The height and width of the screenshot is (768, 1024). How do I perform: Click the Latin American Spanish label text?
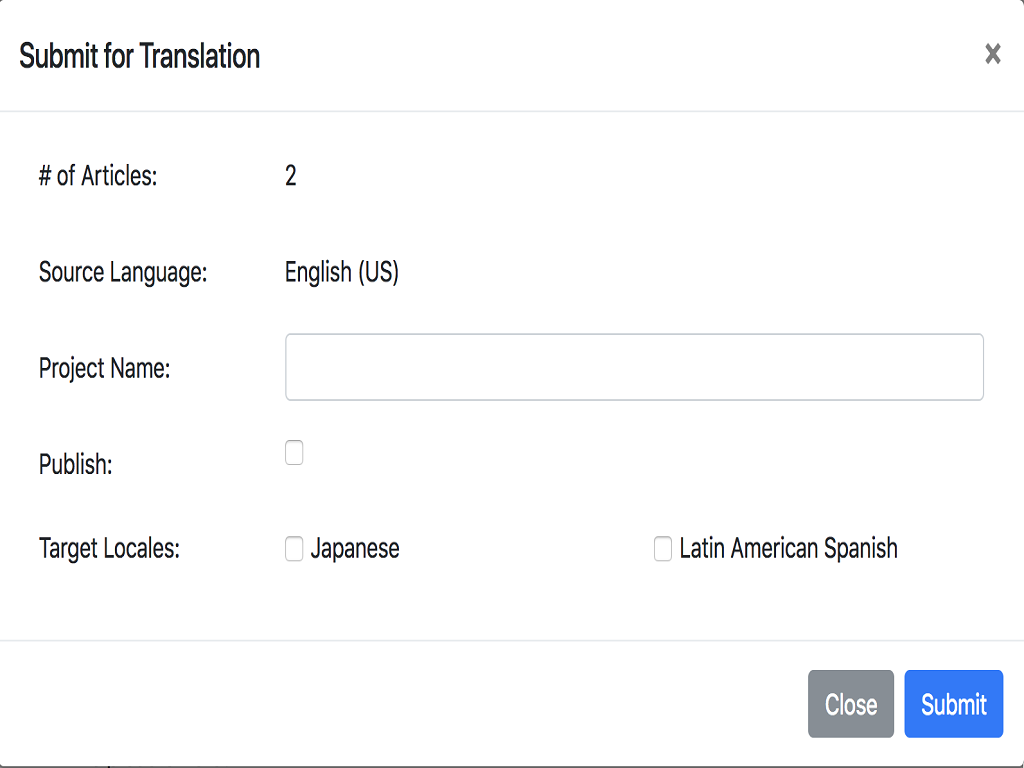(787, 548)
